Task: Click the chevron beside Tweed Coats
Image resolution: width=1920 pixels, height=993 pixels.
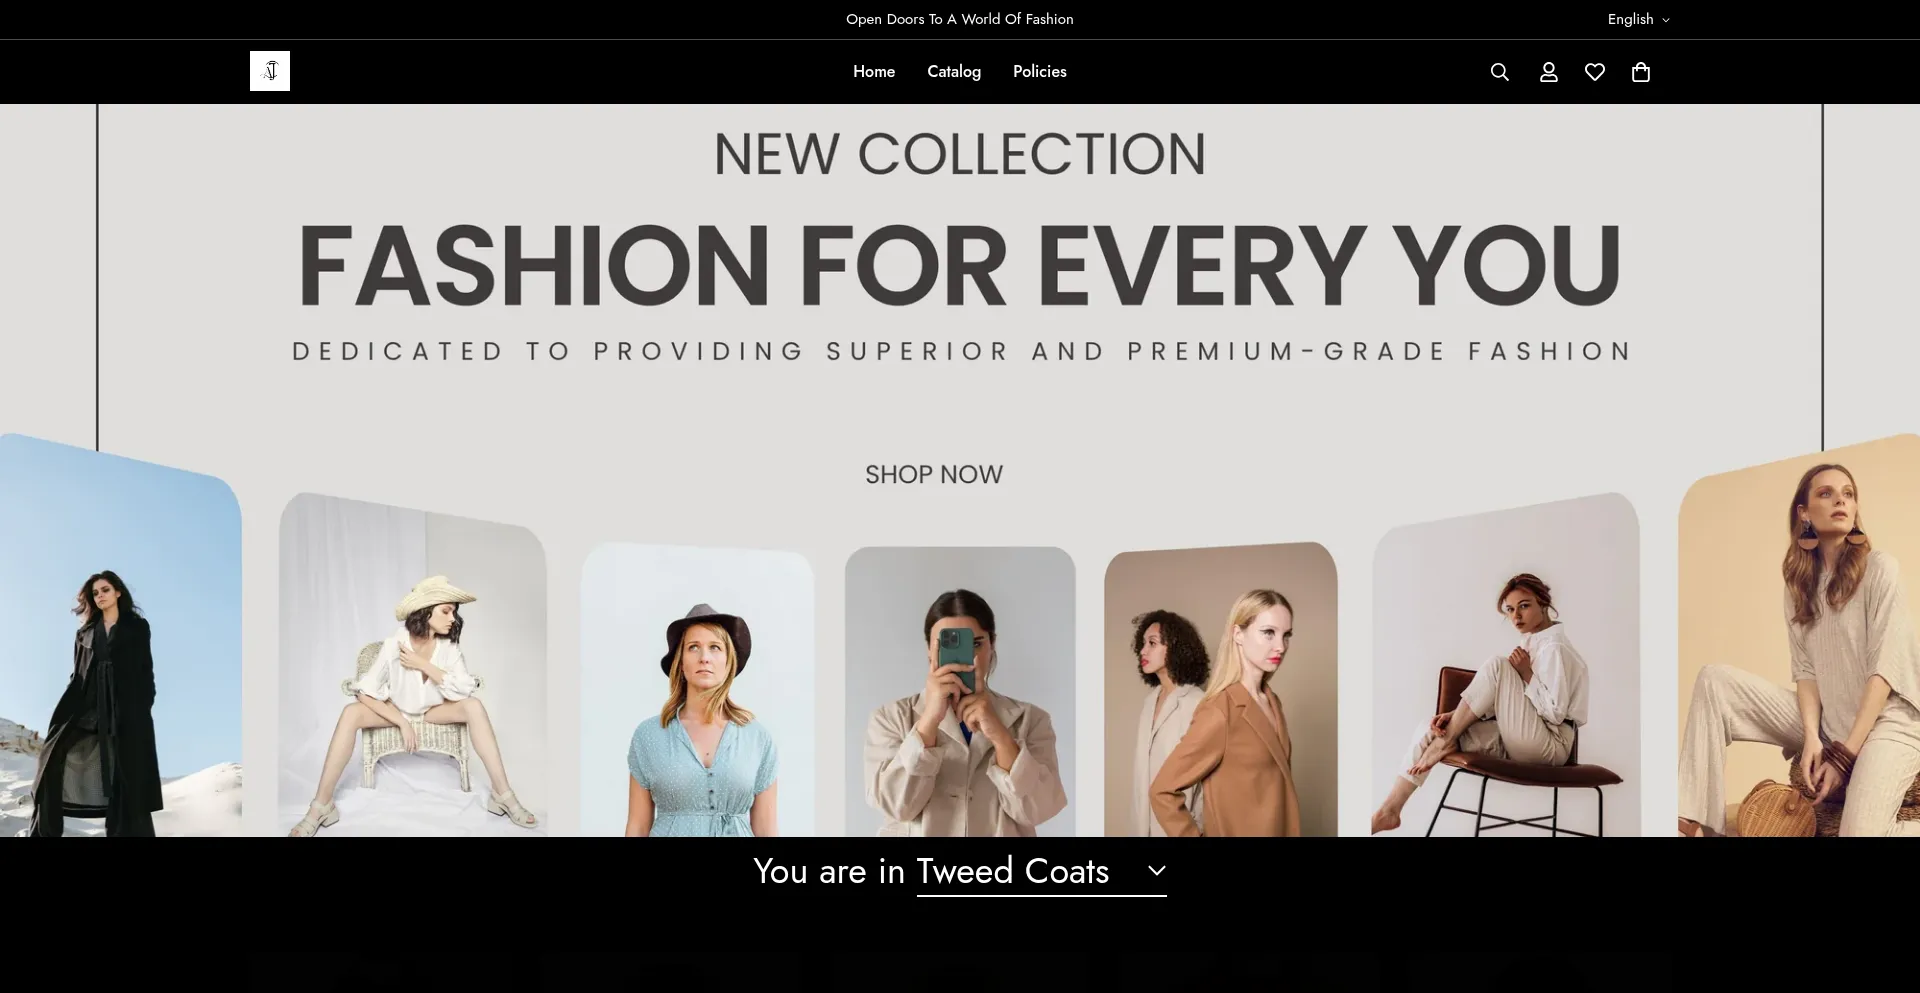Action: [1157, 870]
